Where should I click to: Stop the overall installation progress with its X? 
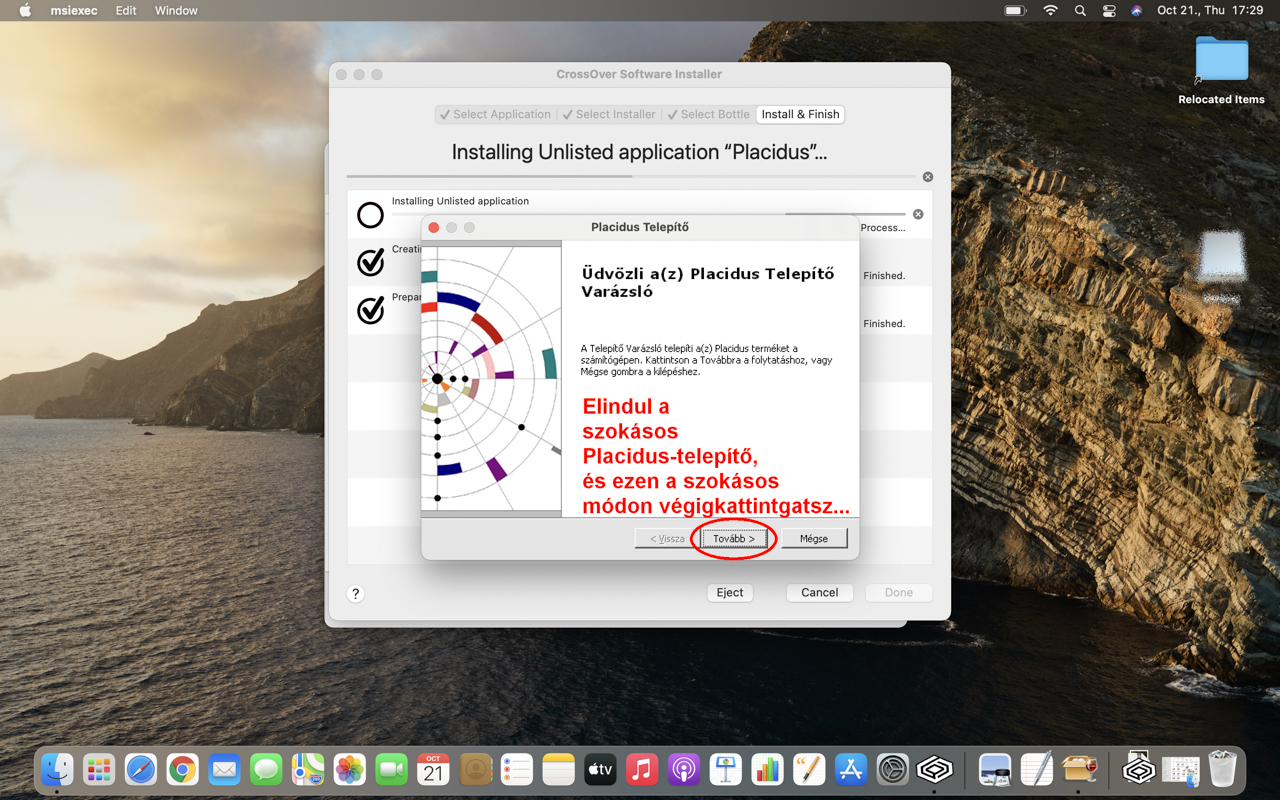pos(928,177)
